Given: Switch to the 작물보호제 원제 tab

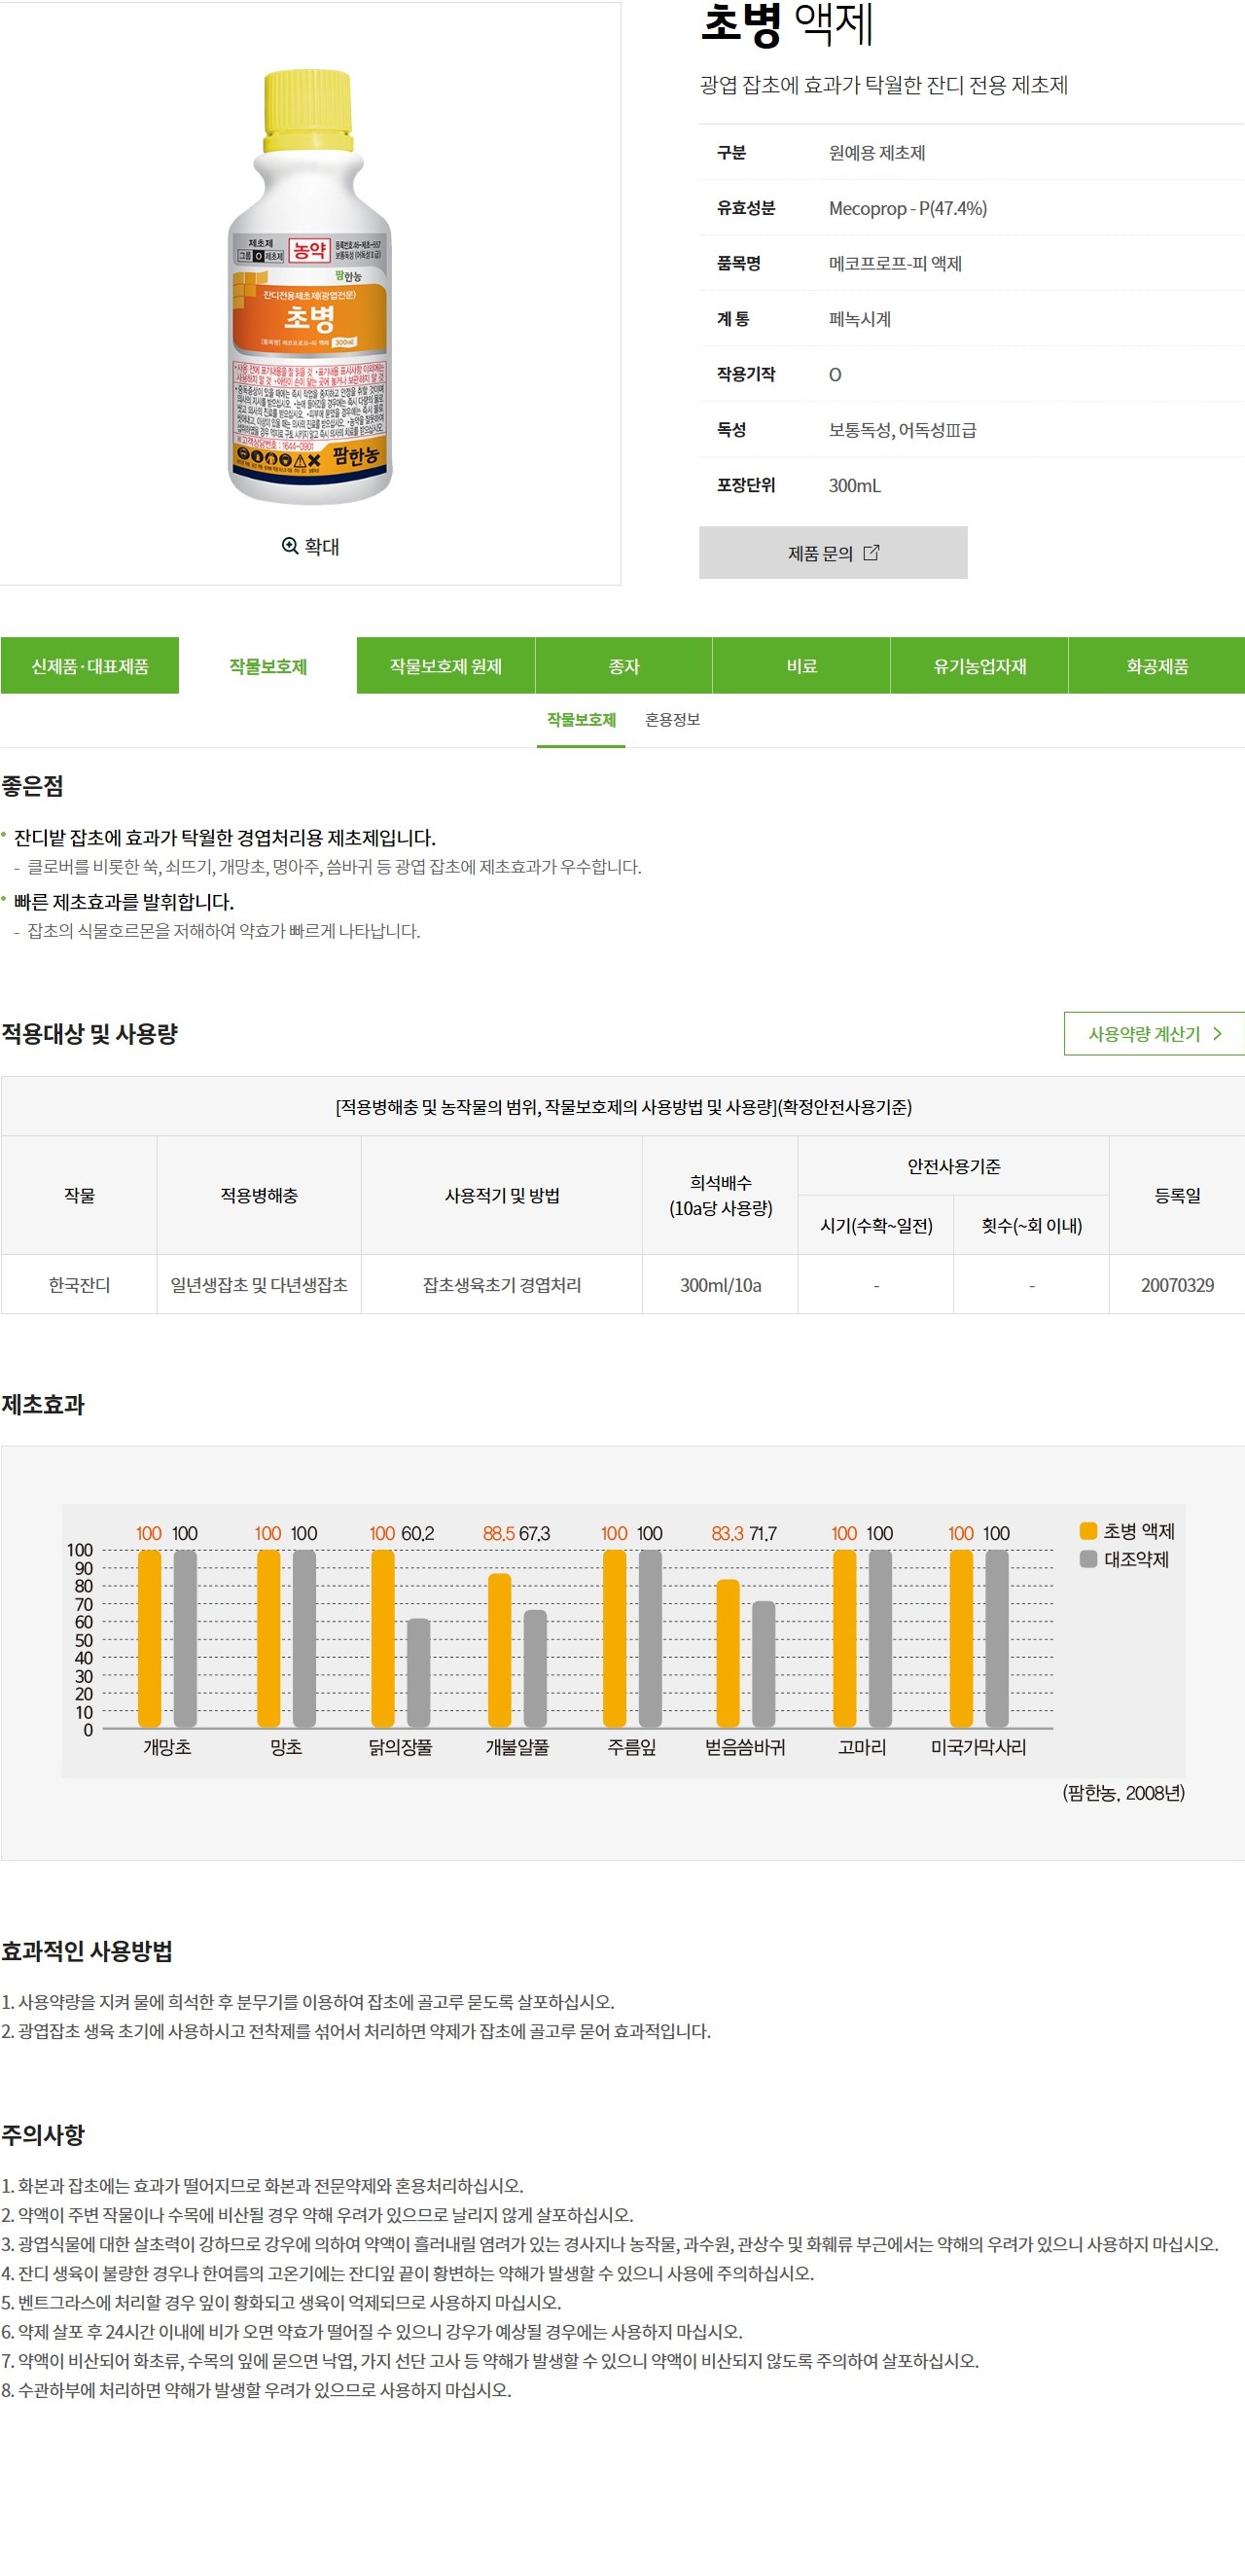Looking at the screenshot, I should pos(446,666).
